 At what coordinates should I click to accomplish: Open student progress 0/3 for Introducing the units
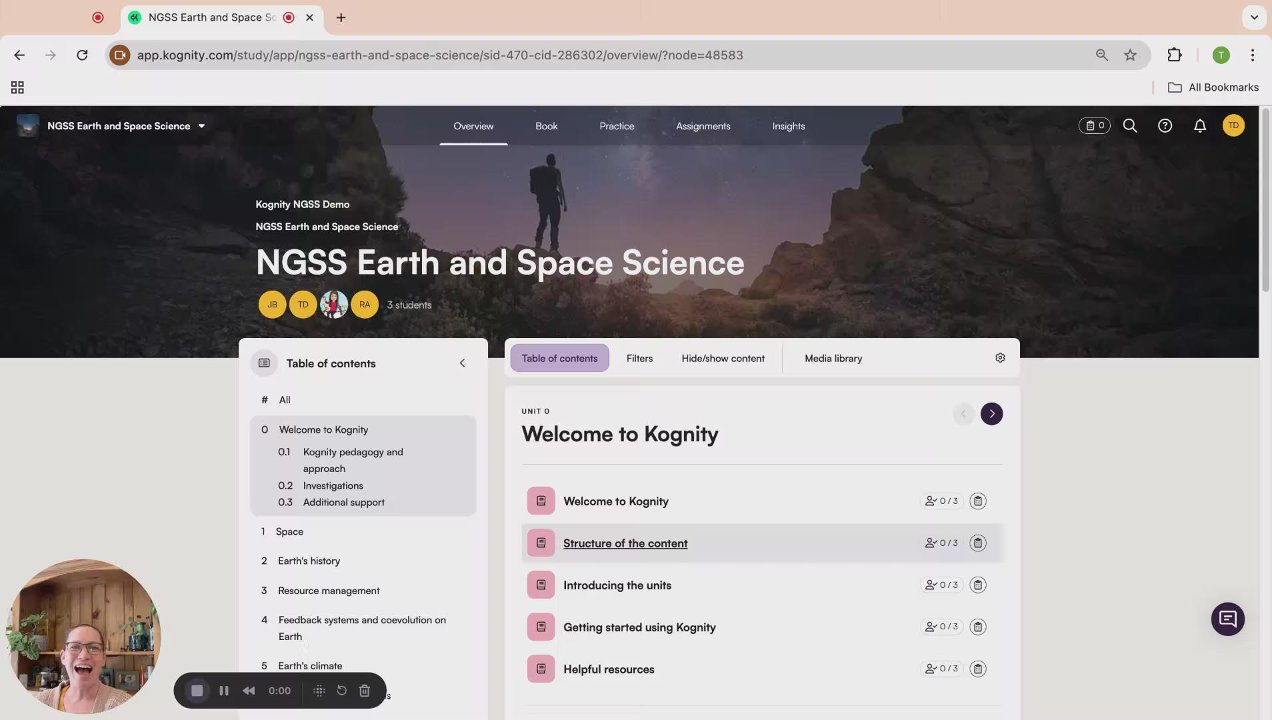coord(941,585)
